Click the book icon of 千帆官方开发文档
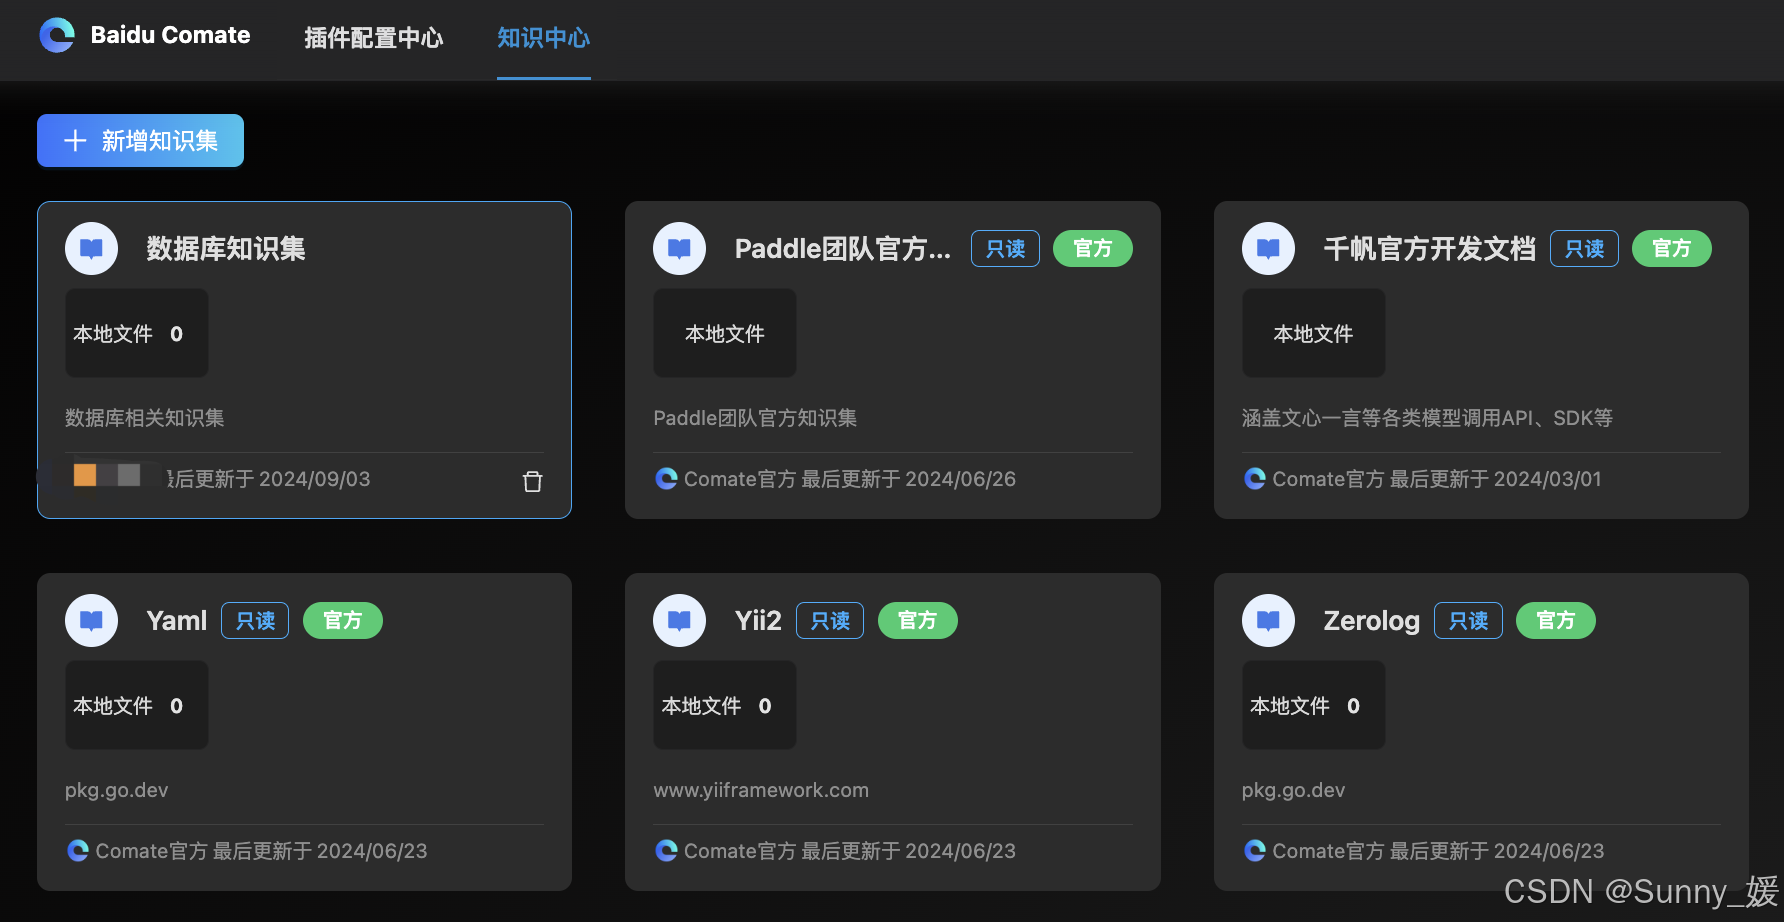Viewport: 1784px width, 922px height. [1268, 248]
